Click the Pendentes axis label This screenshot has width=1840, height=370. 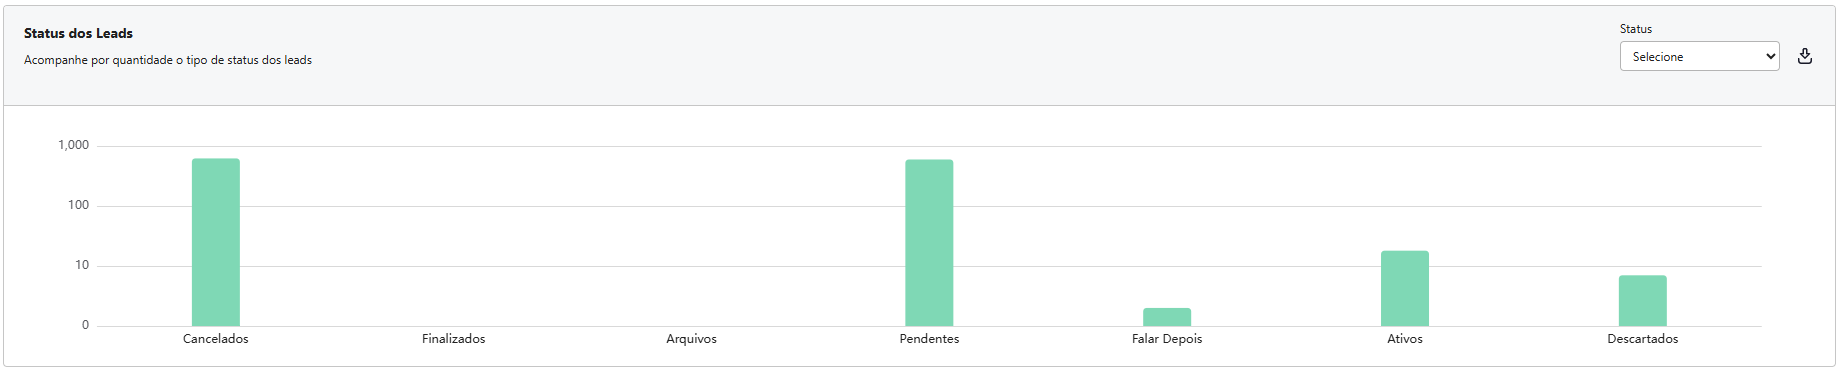click(929, 339)
